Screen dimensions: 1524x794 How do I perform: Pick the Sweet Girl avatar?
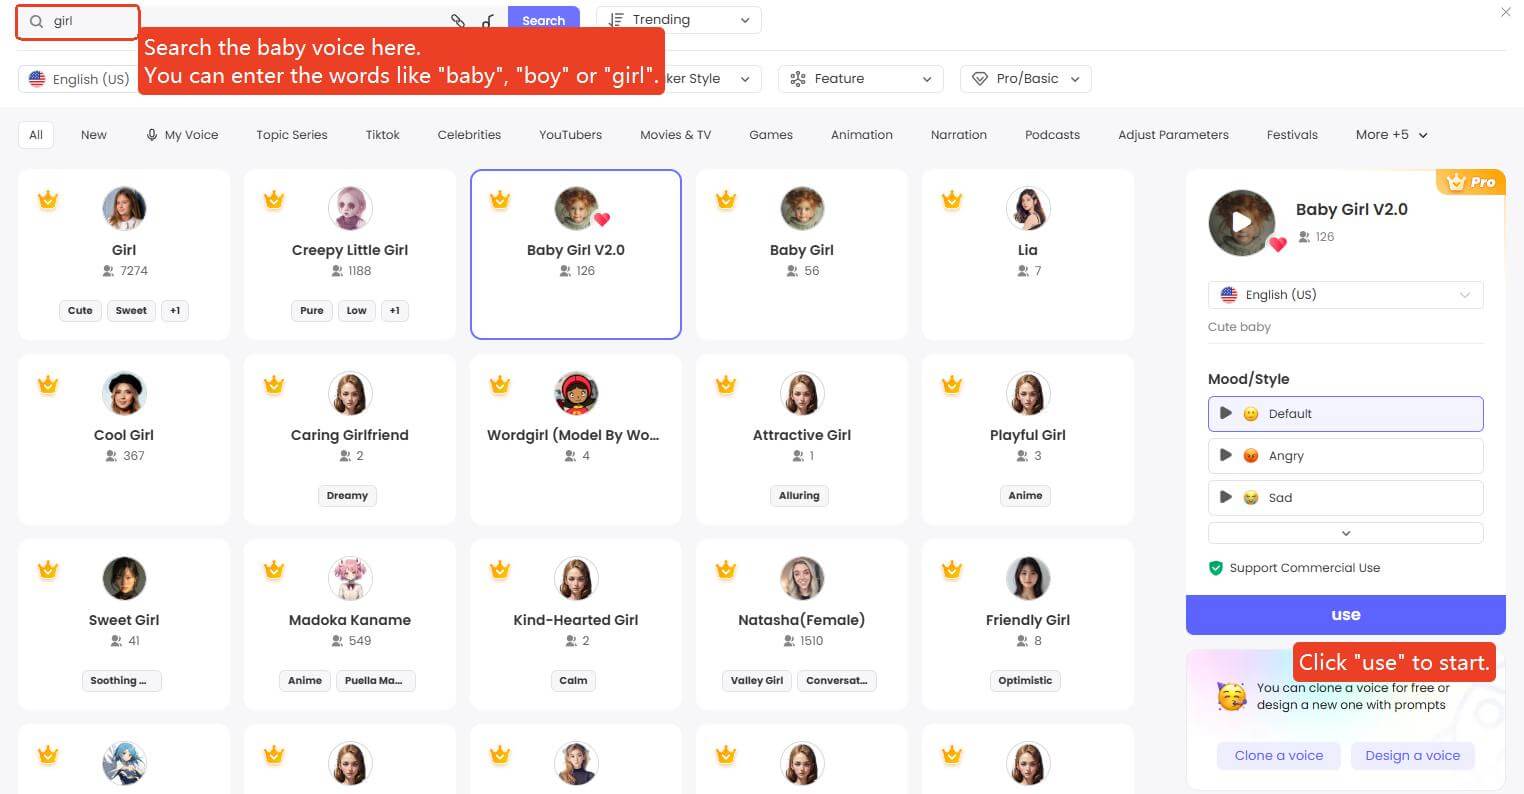click(124, 578)
